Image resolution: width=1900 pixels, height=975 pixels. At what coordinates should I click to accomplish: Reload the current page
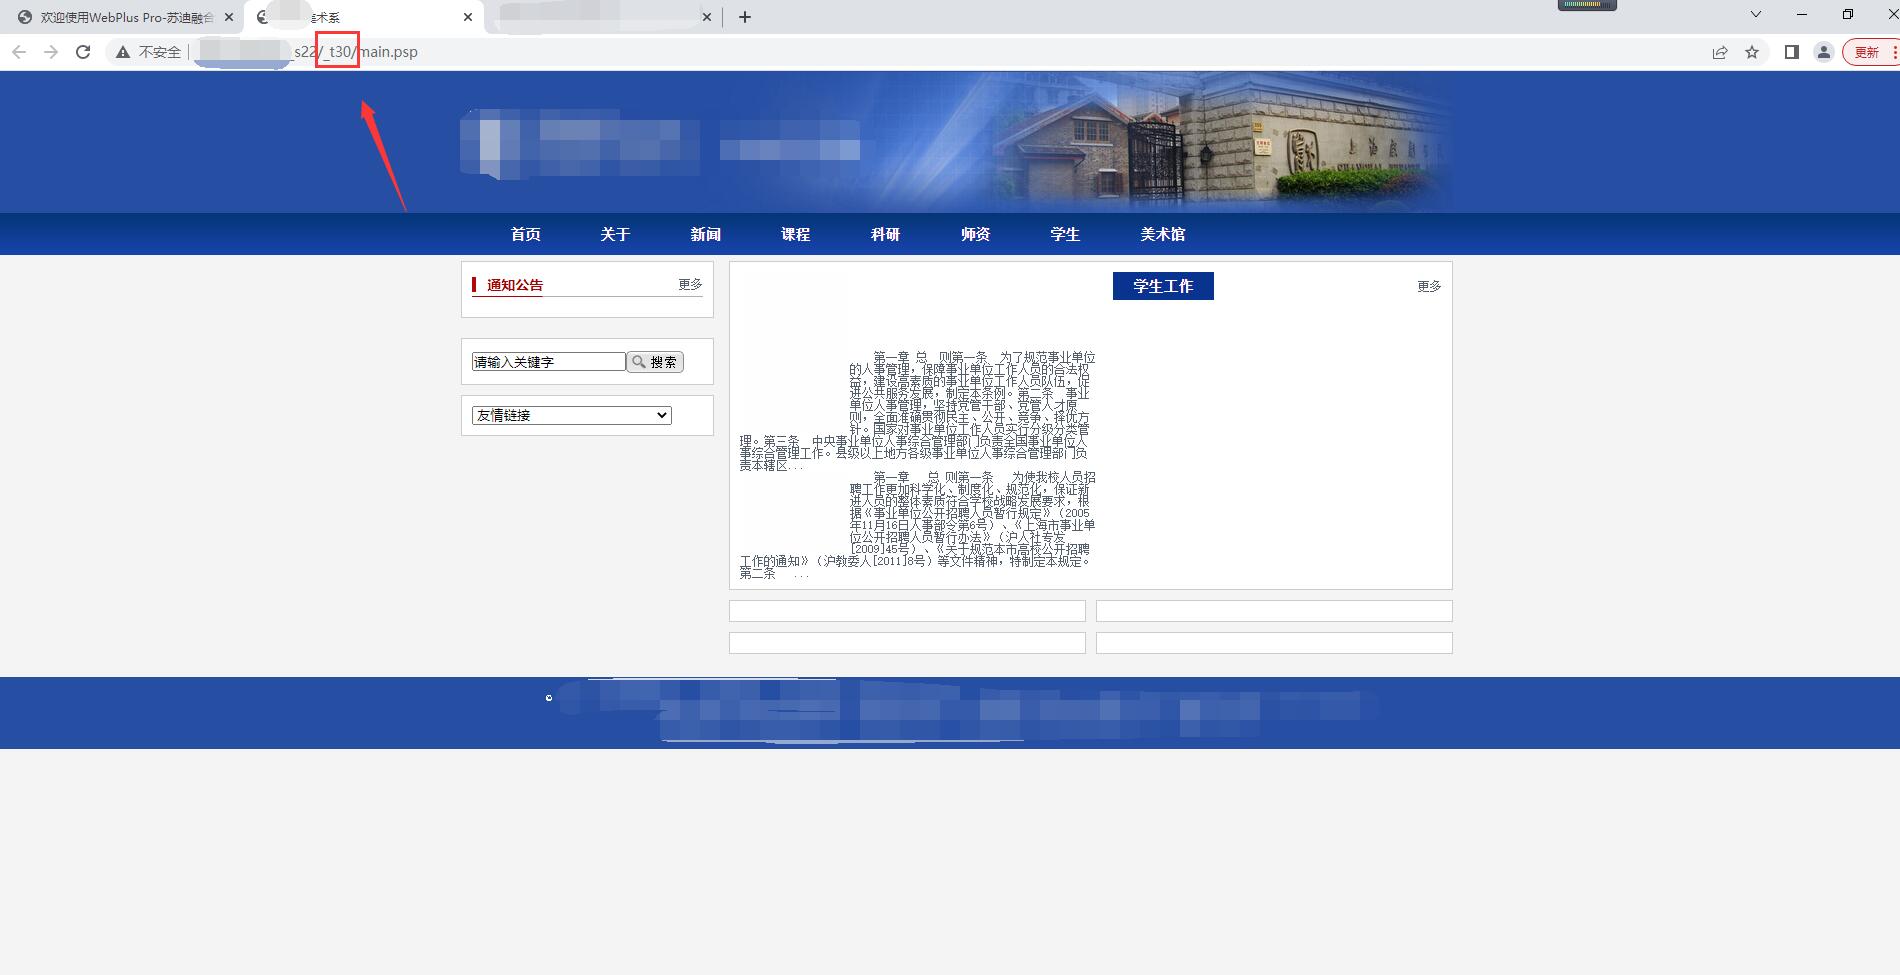[83, 52]
